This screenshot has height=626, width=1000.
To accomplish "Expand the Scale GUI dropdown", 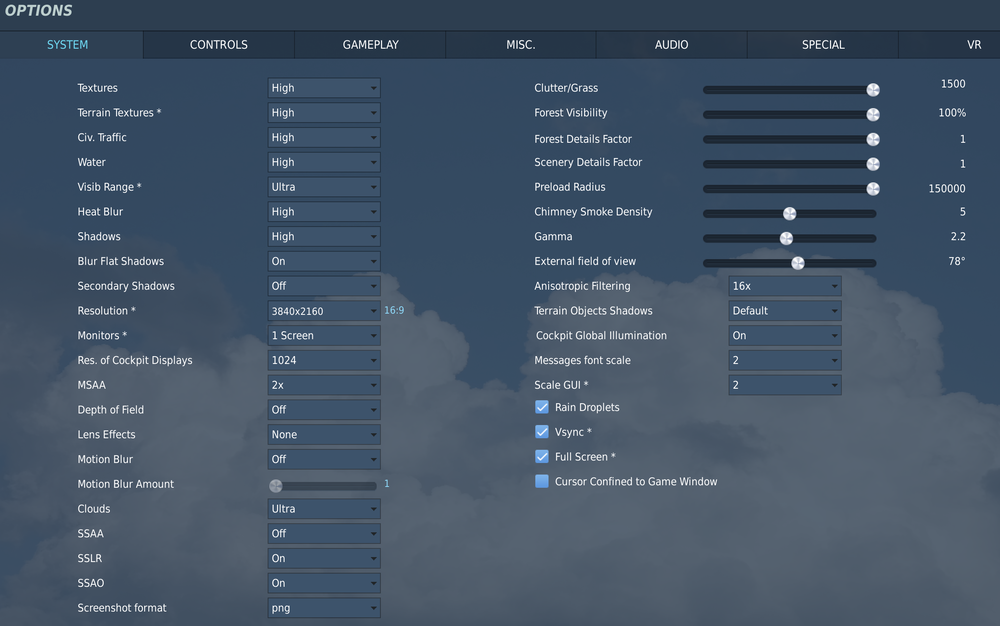I will point(785,385).
